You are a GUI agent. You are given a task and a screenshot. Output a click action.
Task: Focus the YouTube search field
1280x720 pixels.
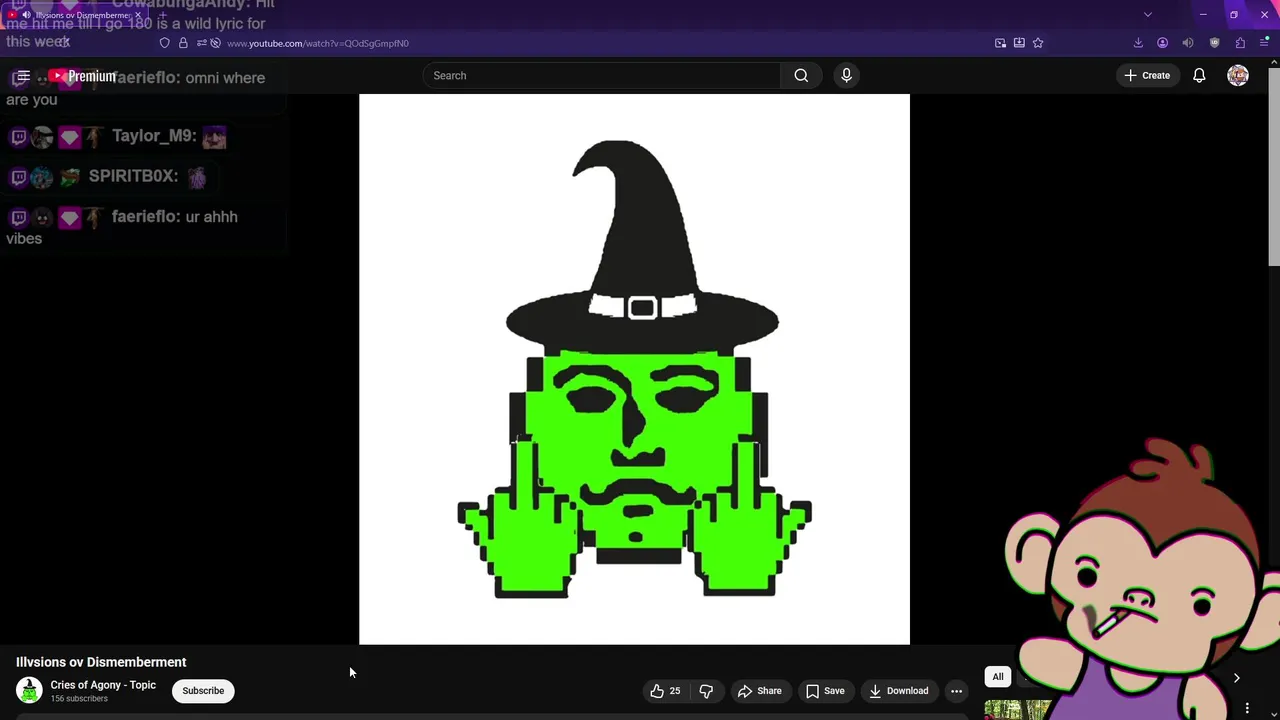click(x=601, y=75)
